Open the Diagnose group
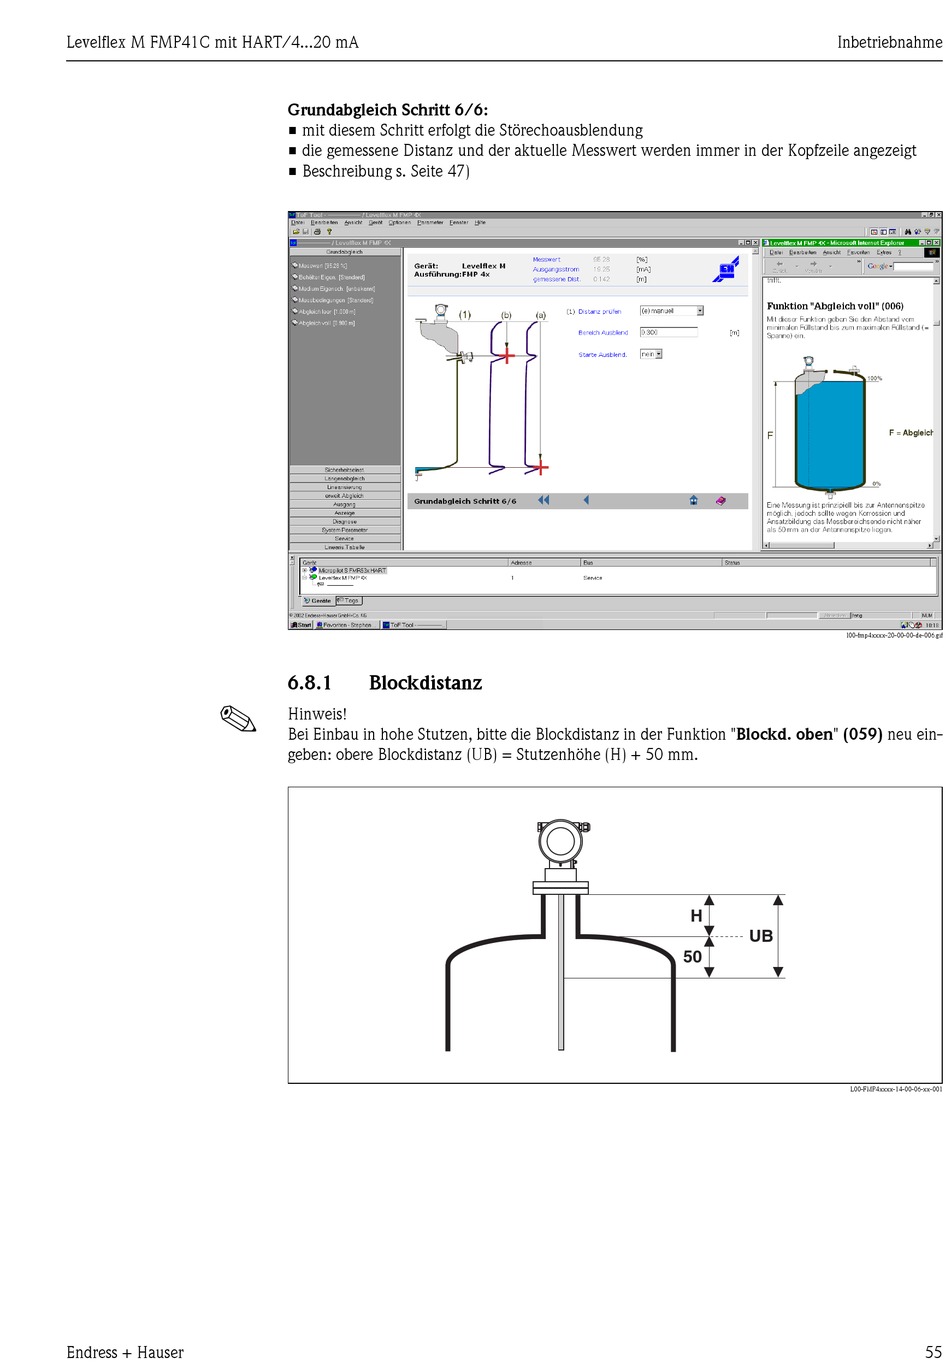 click(x=345, y=522)
